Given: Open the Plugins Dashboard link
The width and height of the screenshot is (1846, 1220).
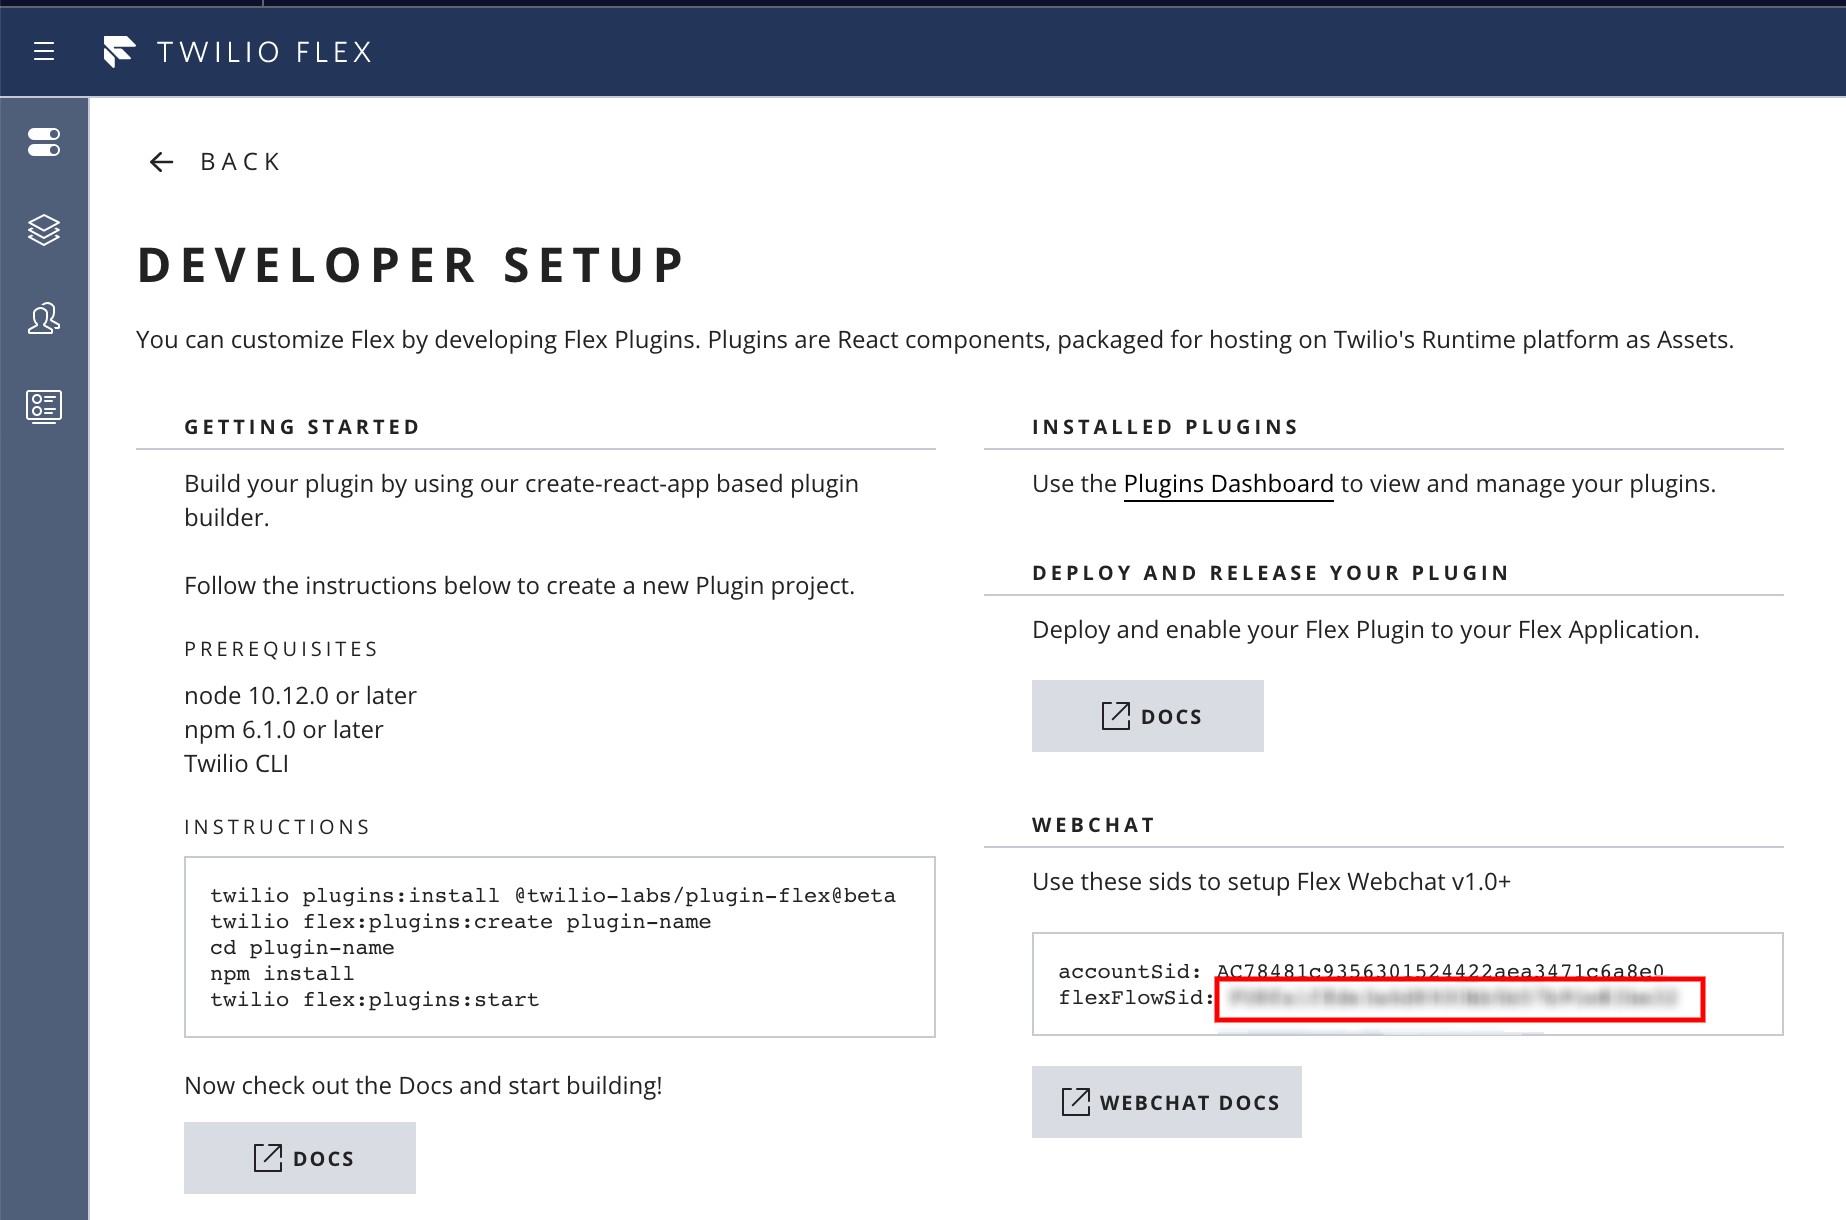Looking at the screenshot, I should [x=1228, y=484].
